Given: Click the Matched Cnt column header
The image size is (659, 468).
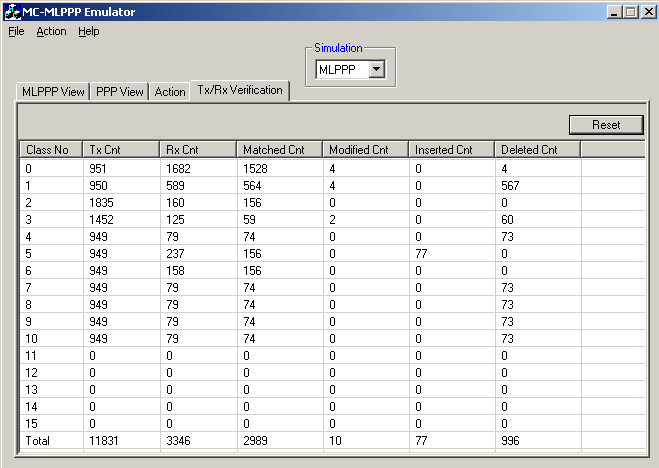Looking at the screenshot, I should [x=279, y=150].
